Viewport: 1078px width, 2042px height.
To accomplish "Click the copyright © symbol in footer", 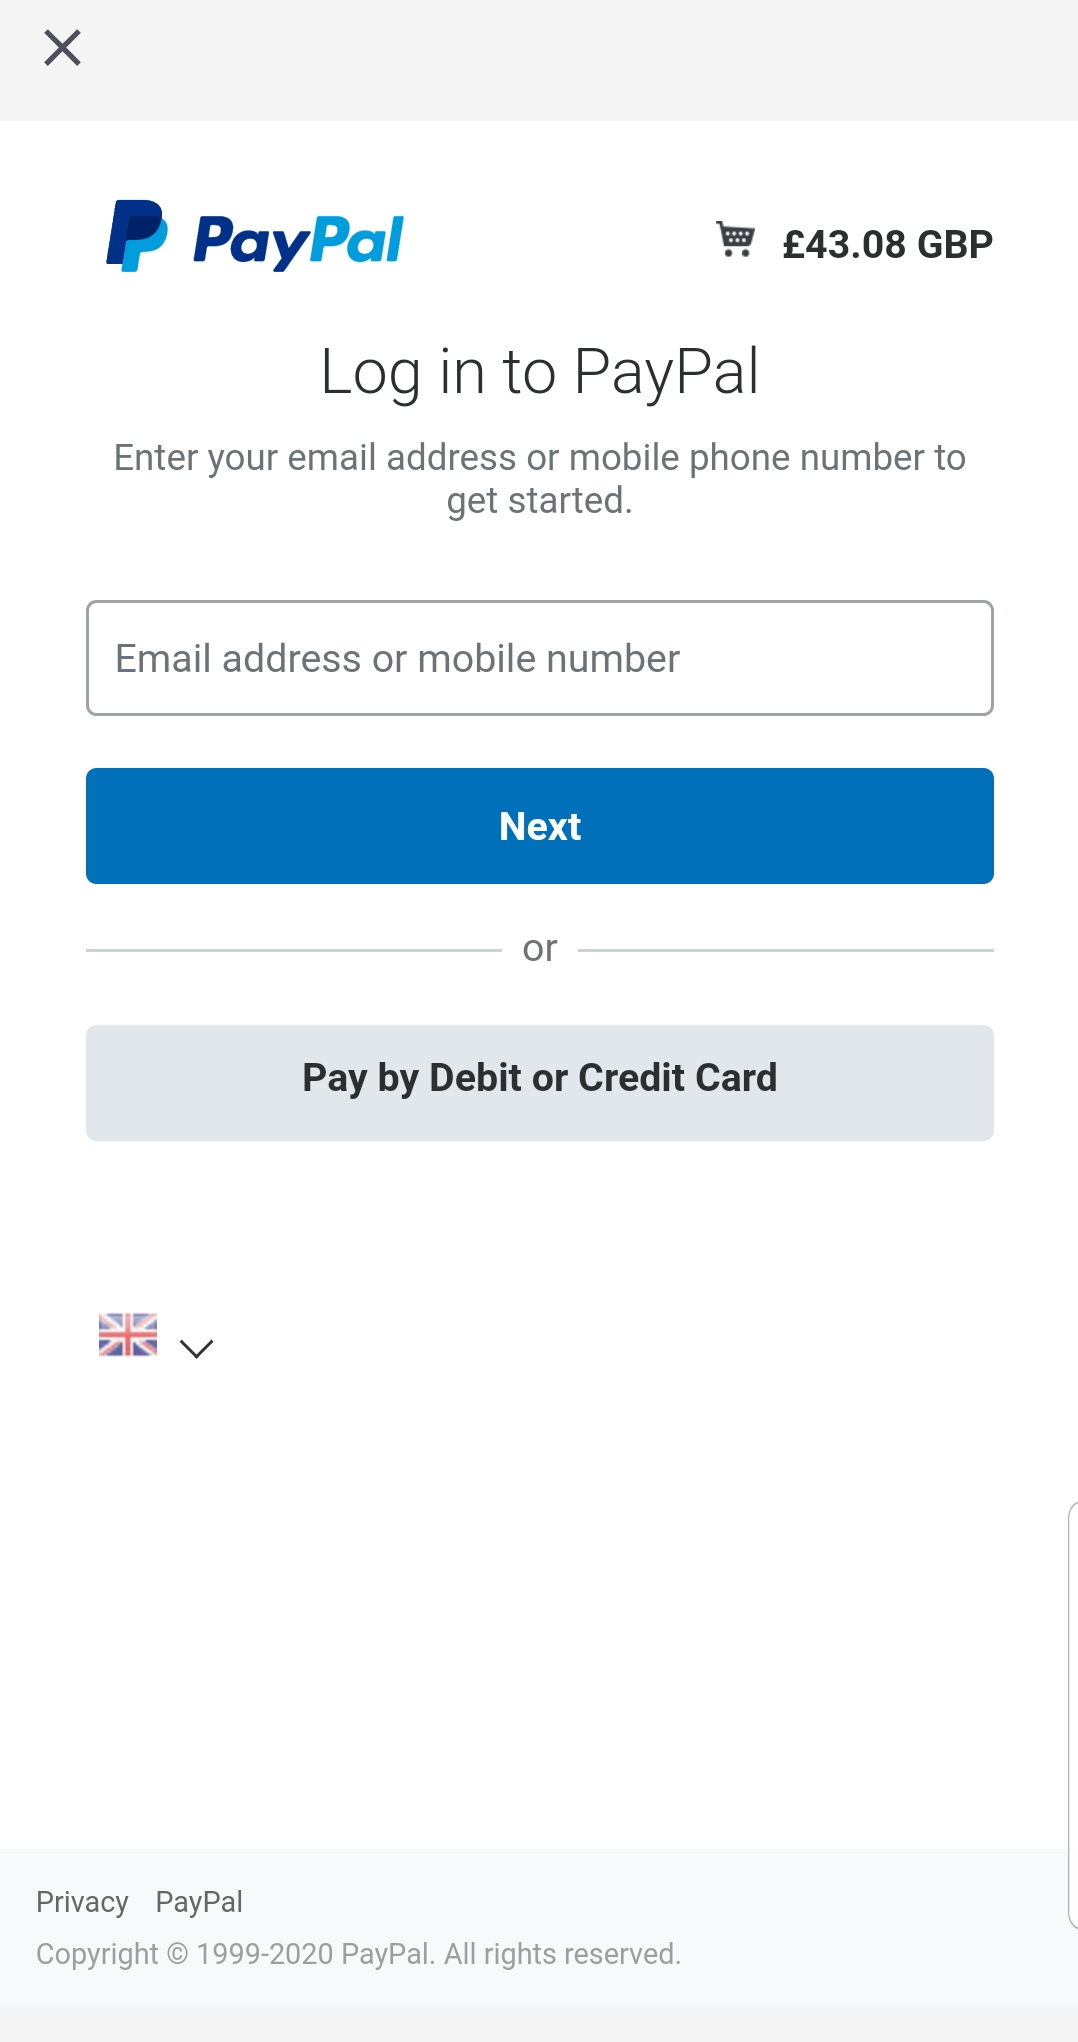I will tap(177, 1954).
